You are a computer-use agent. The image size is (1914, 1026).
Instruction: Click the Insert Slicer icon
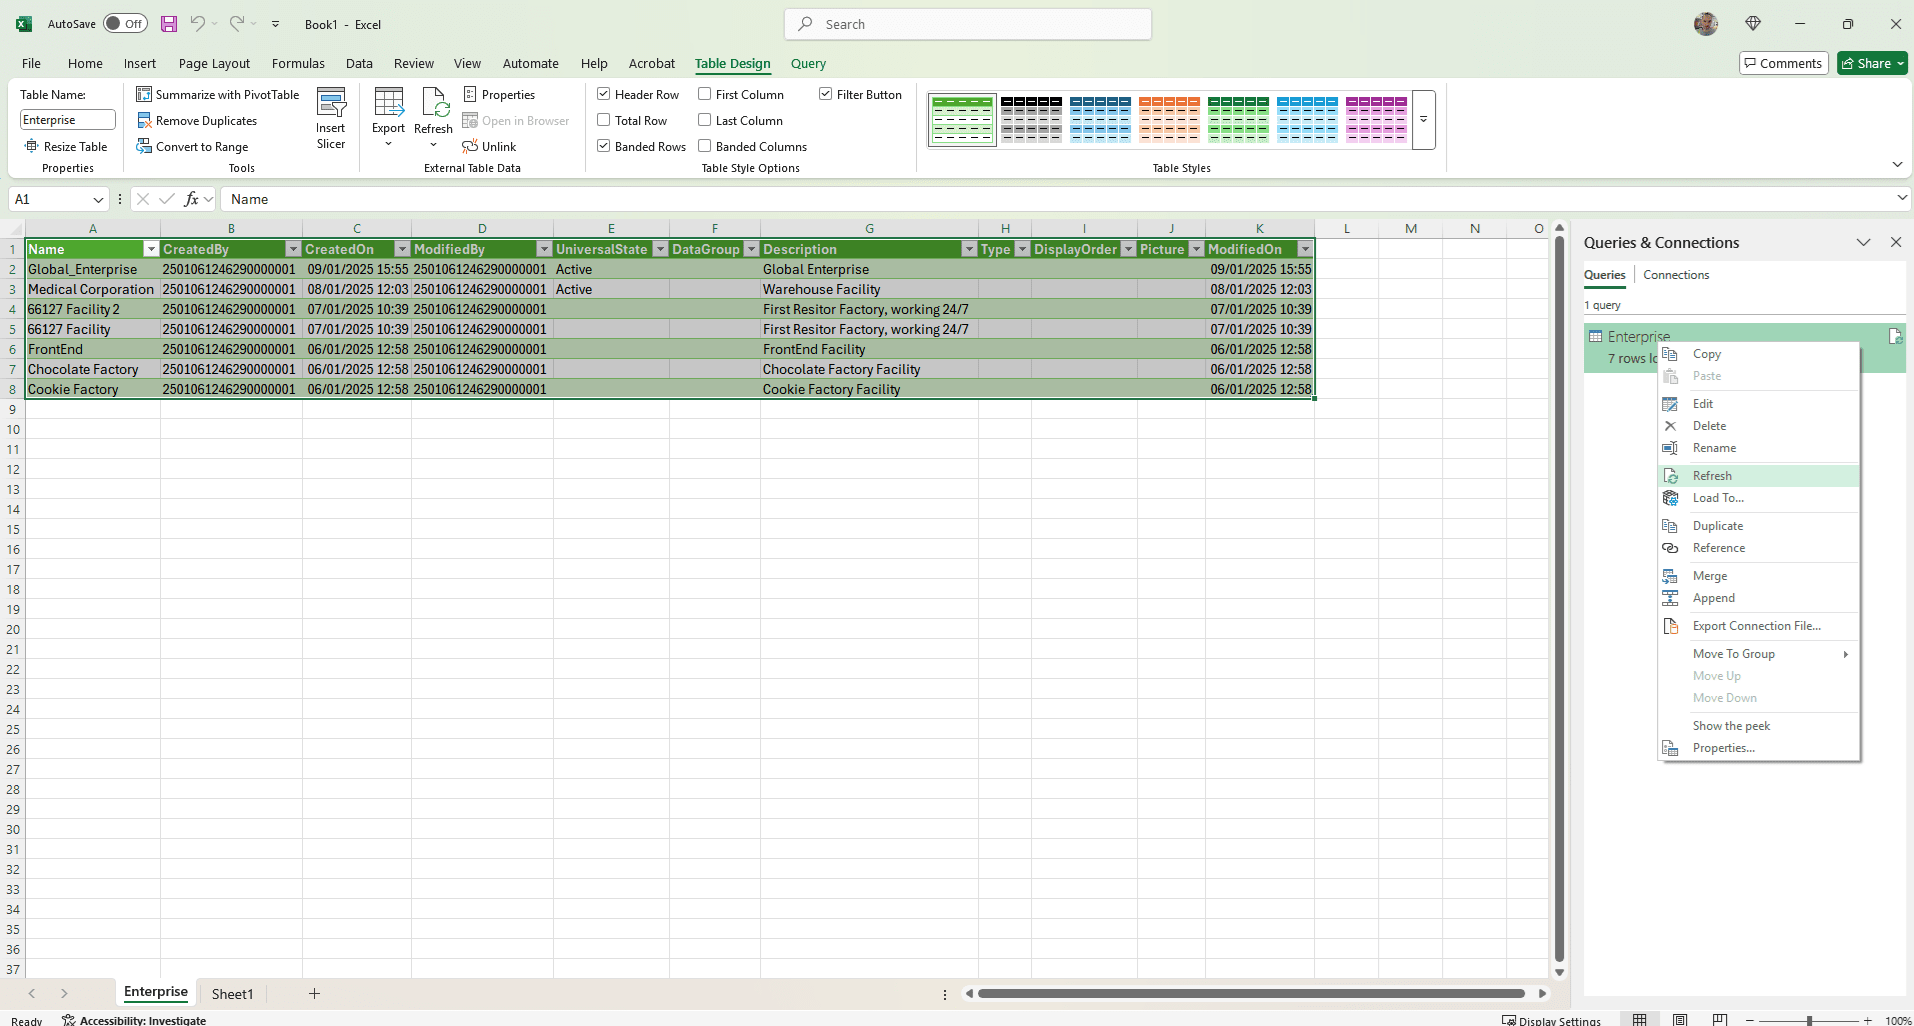(330, 103)
